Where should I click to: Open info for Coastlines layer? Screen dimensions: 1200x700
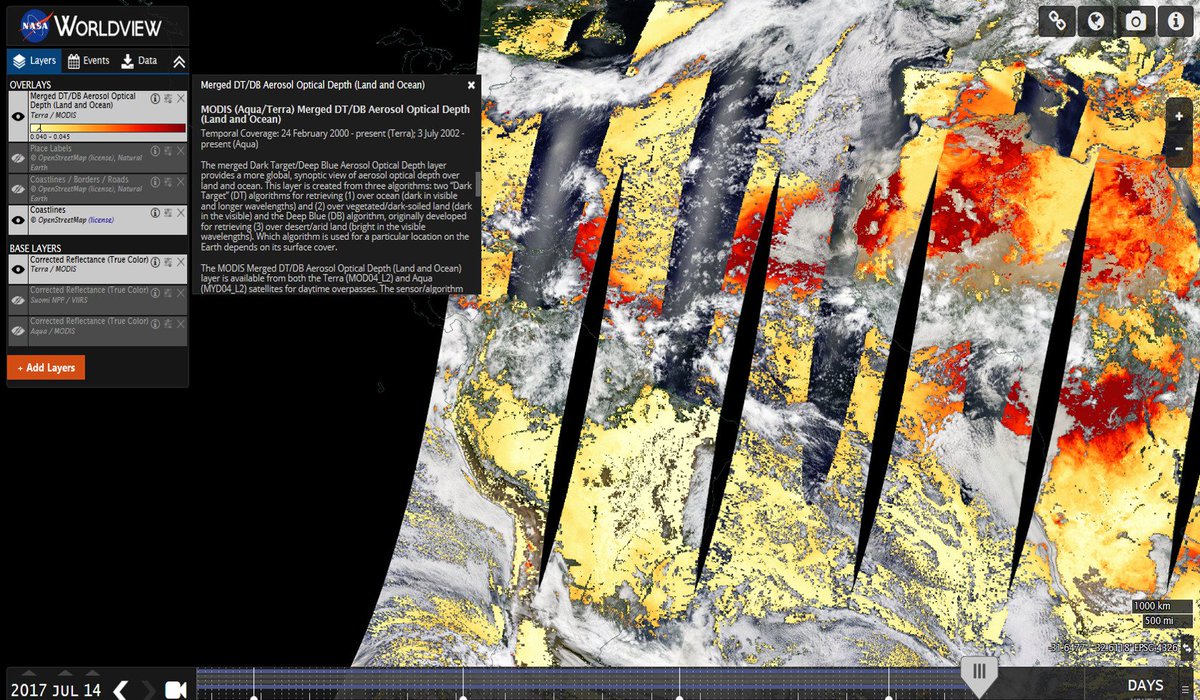(155, 212)
